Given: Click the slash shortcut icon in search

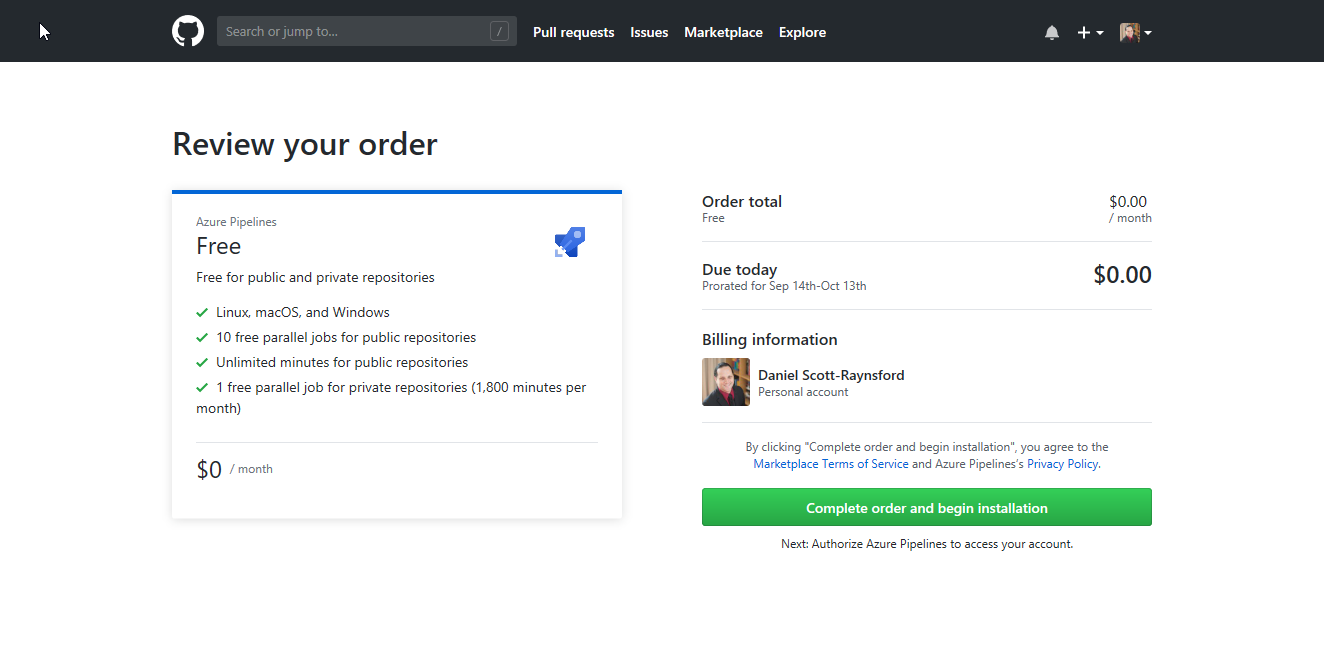Looking at the screenshot, I should tap(499, 32).
